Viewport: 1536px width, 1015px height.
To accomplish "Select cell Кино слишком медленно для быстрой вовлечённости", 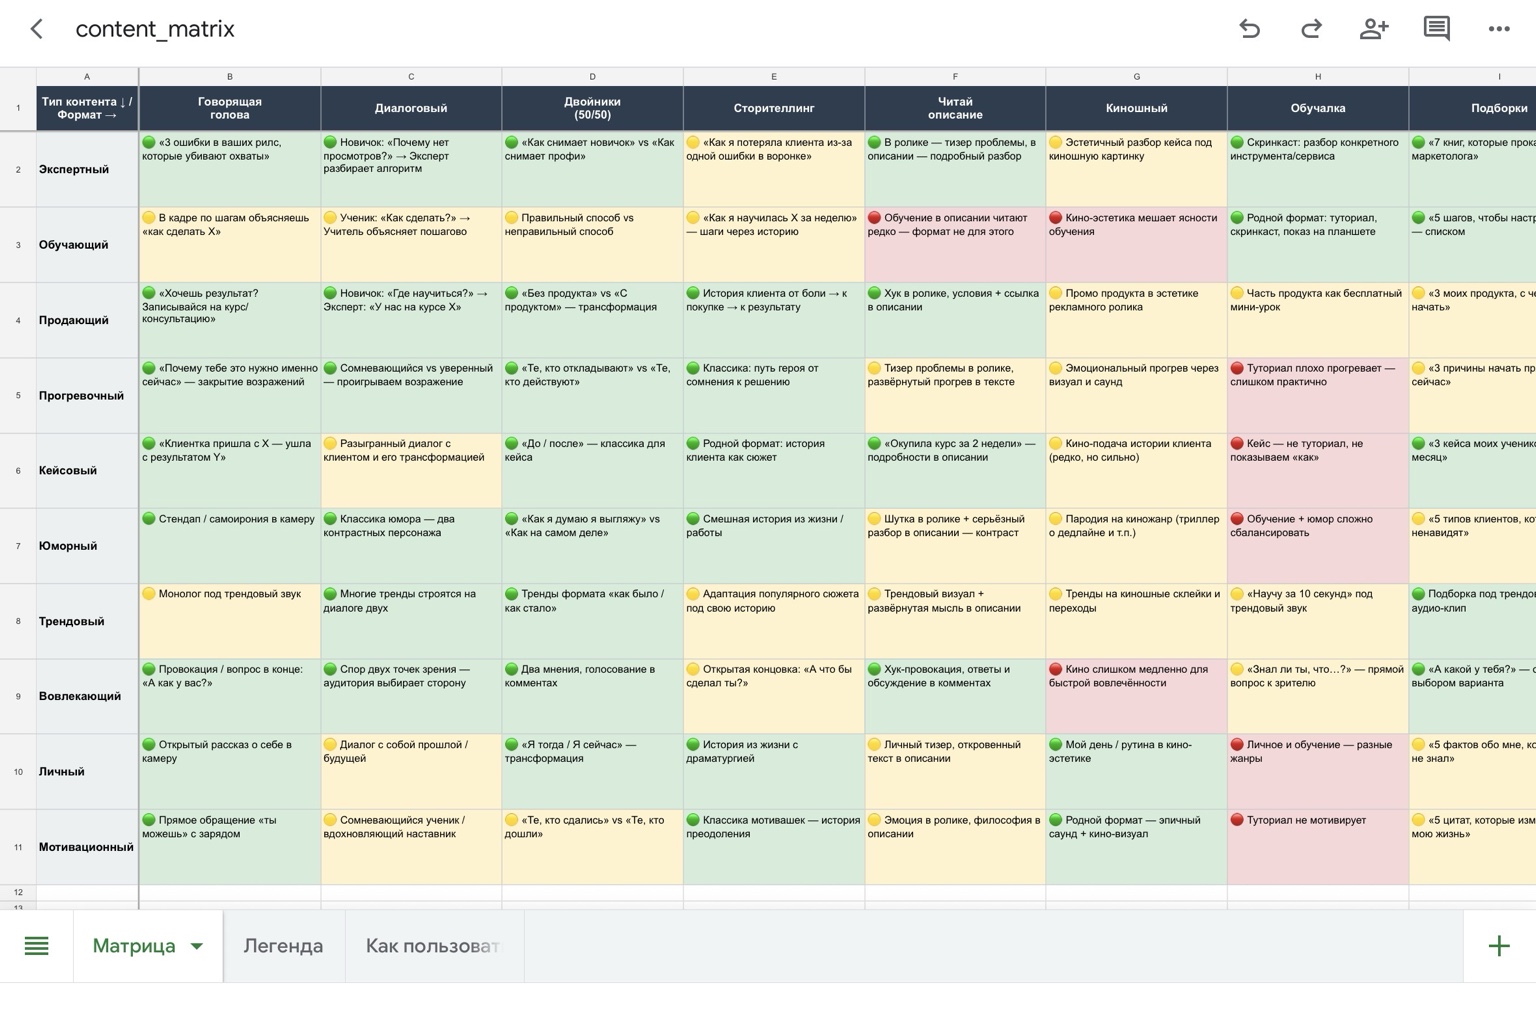I will [1136, 696].
